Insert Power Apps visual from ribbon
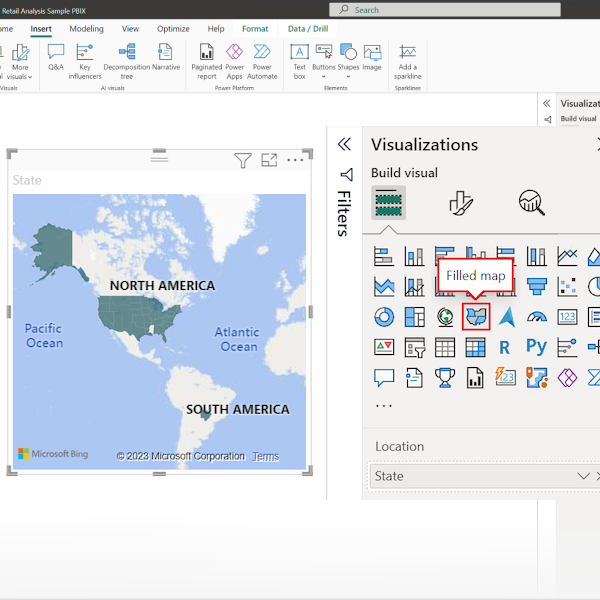This screenshot has height=600, width=600. [235, 61]
